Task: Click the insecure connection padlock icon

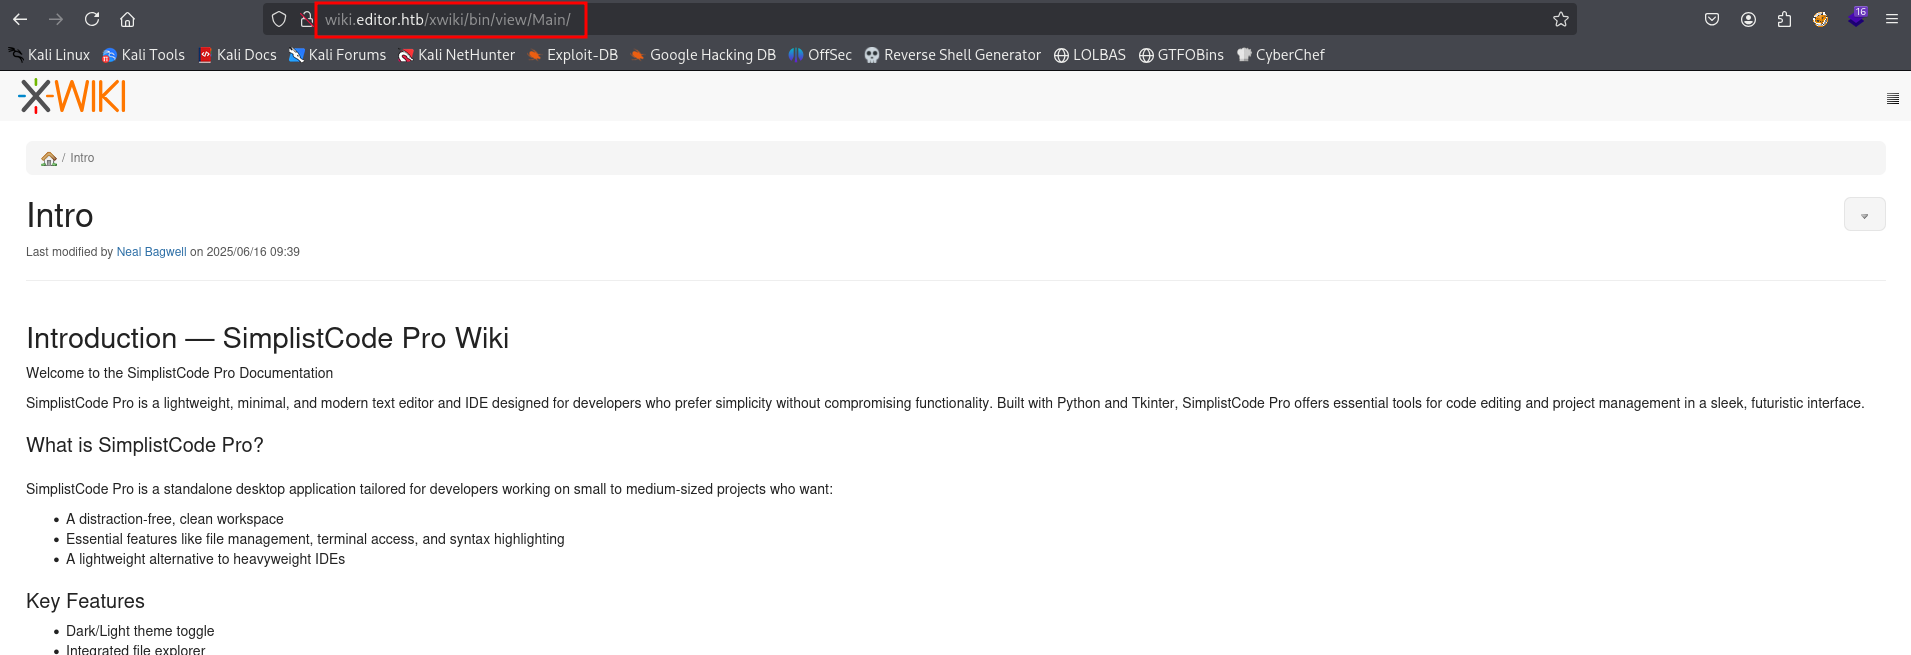Action: 306,19
